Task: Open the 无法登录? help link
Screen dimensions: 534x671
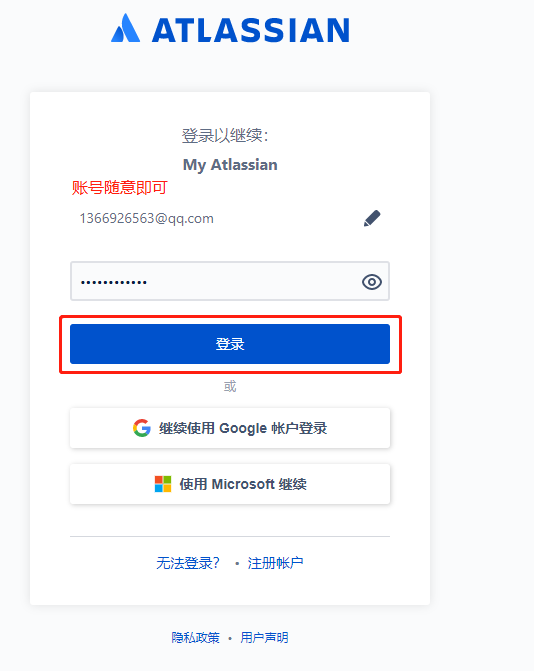Action: click(x=188, y=563)
